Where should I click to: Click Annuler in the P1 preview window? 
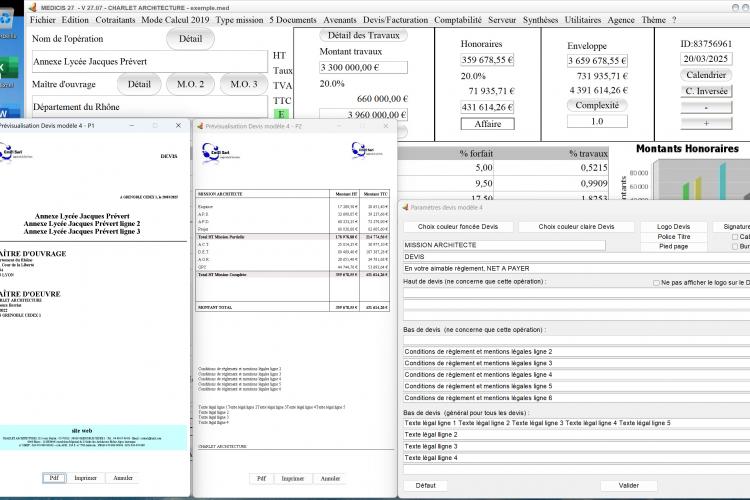point(123,478)
